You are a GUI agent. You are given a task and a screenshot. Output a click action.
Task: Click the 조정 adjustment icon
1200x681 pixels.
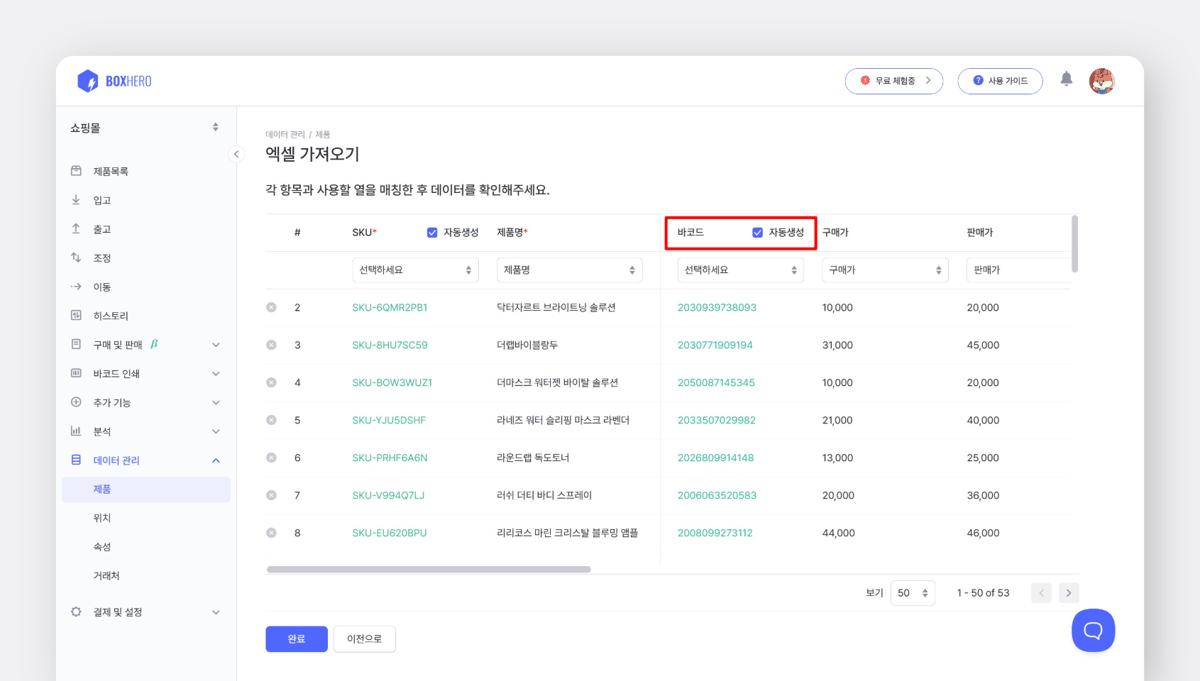[x=78, y=257]
